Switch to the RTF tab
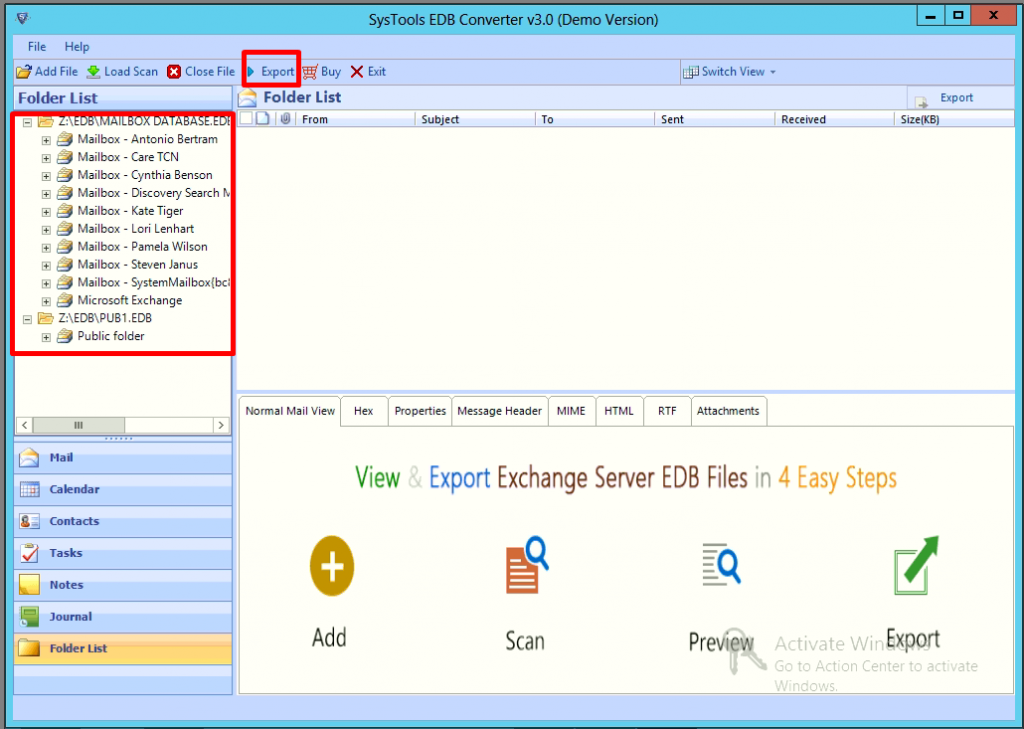This screenshot has width=1024, height=729. 667,412
